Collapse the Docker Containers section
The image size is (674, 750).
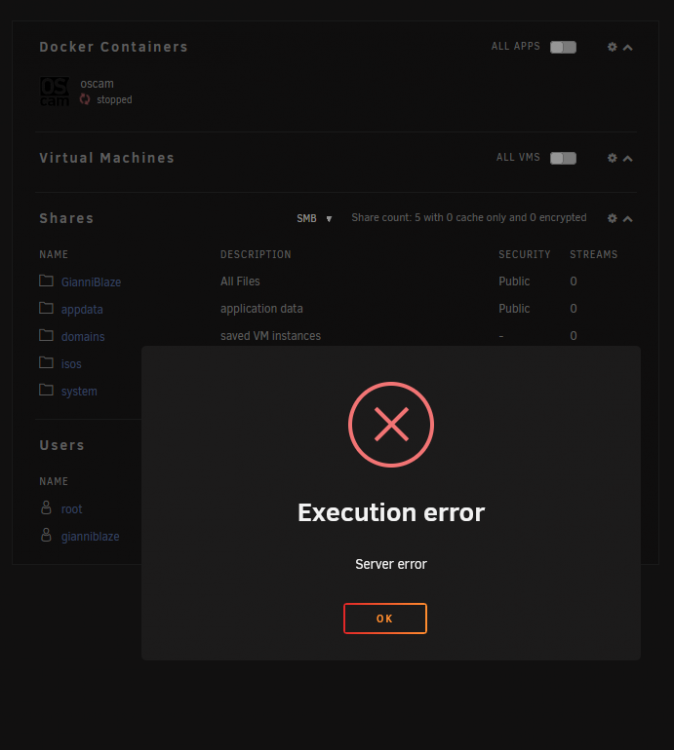(628, 47)
